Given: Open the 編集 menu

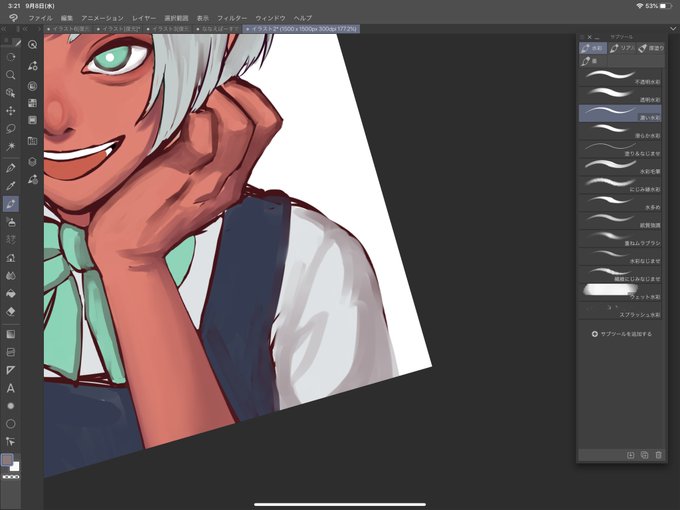Looking at the screenshot, I should pyautogui.click(x=67, y=18).
